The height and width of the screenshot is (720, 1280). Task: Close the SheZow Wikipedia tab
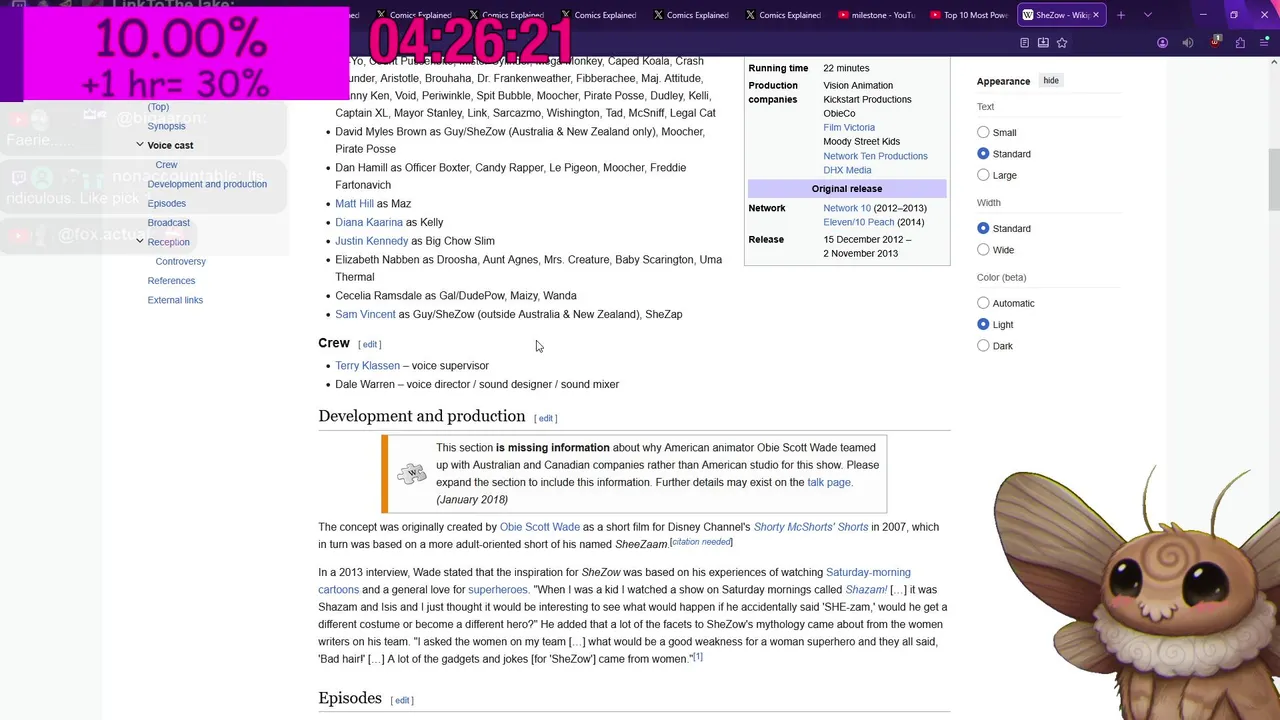click(x=1095, y=15)
